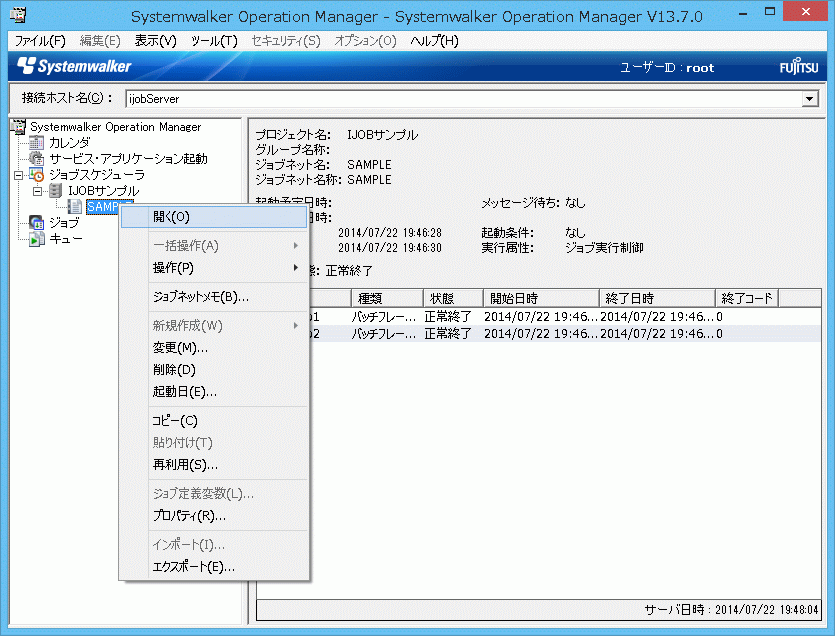This screenshot has height=636, width=835.
Task: Click the calendar icon beside カレンダ
Action: pyautogui.click(x=36, y=142)
